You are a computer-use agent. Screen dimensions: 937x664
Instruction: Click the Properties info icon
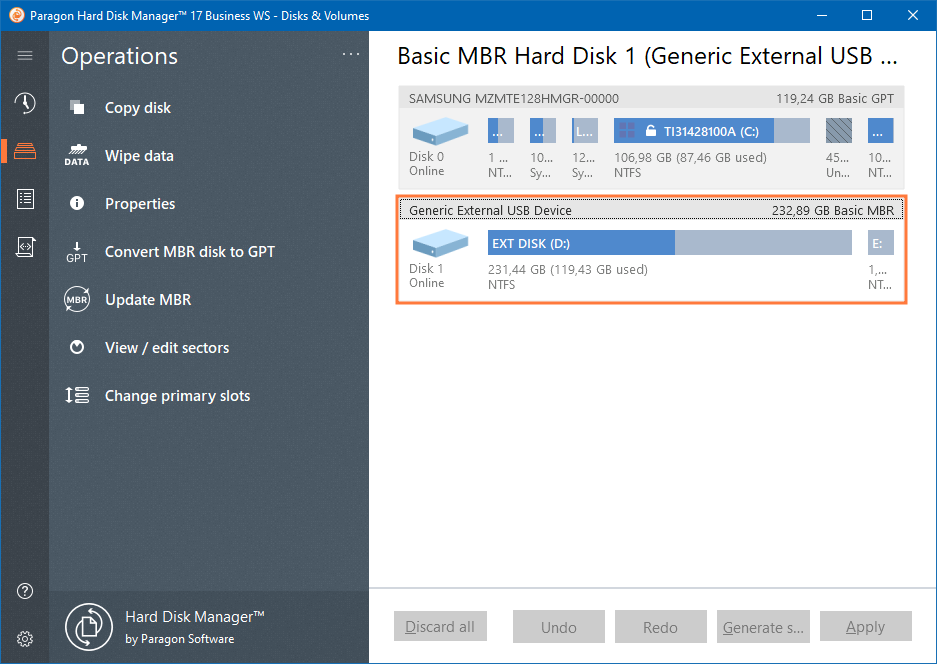point(77,203)
